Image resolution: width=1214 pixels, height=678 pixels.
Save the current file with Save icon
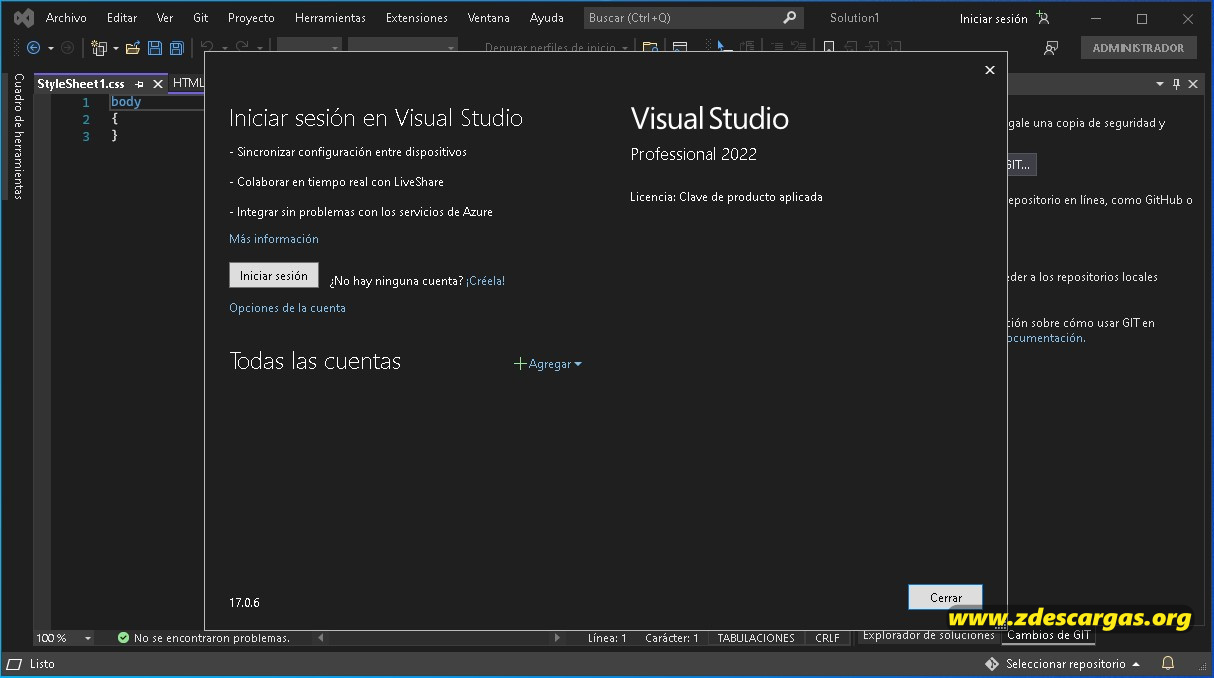point(155,48)
